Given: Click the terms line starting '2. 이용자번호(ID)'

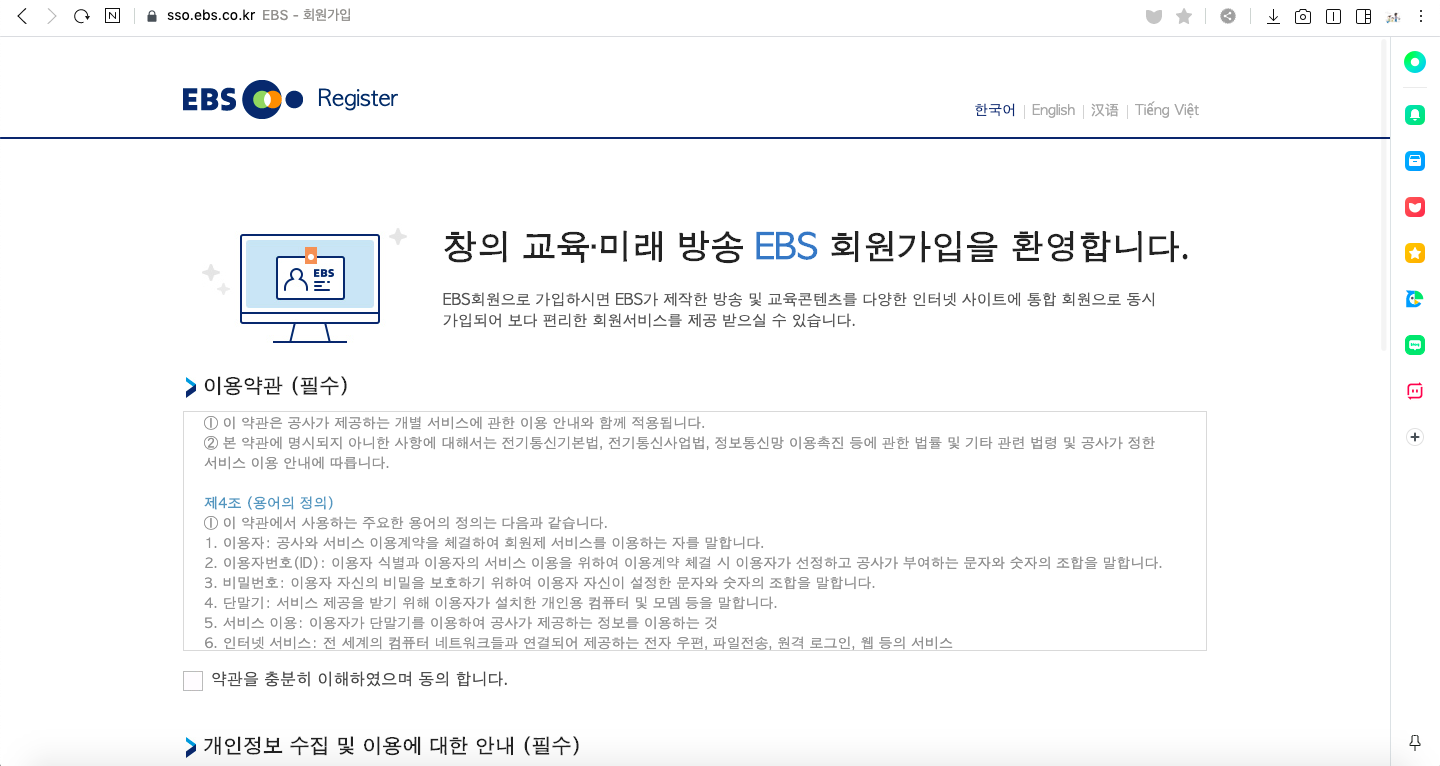Looking at the screenshot, I should pyautogui.click(x=683, y=562).
